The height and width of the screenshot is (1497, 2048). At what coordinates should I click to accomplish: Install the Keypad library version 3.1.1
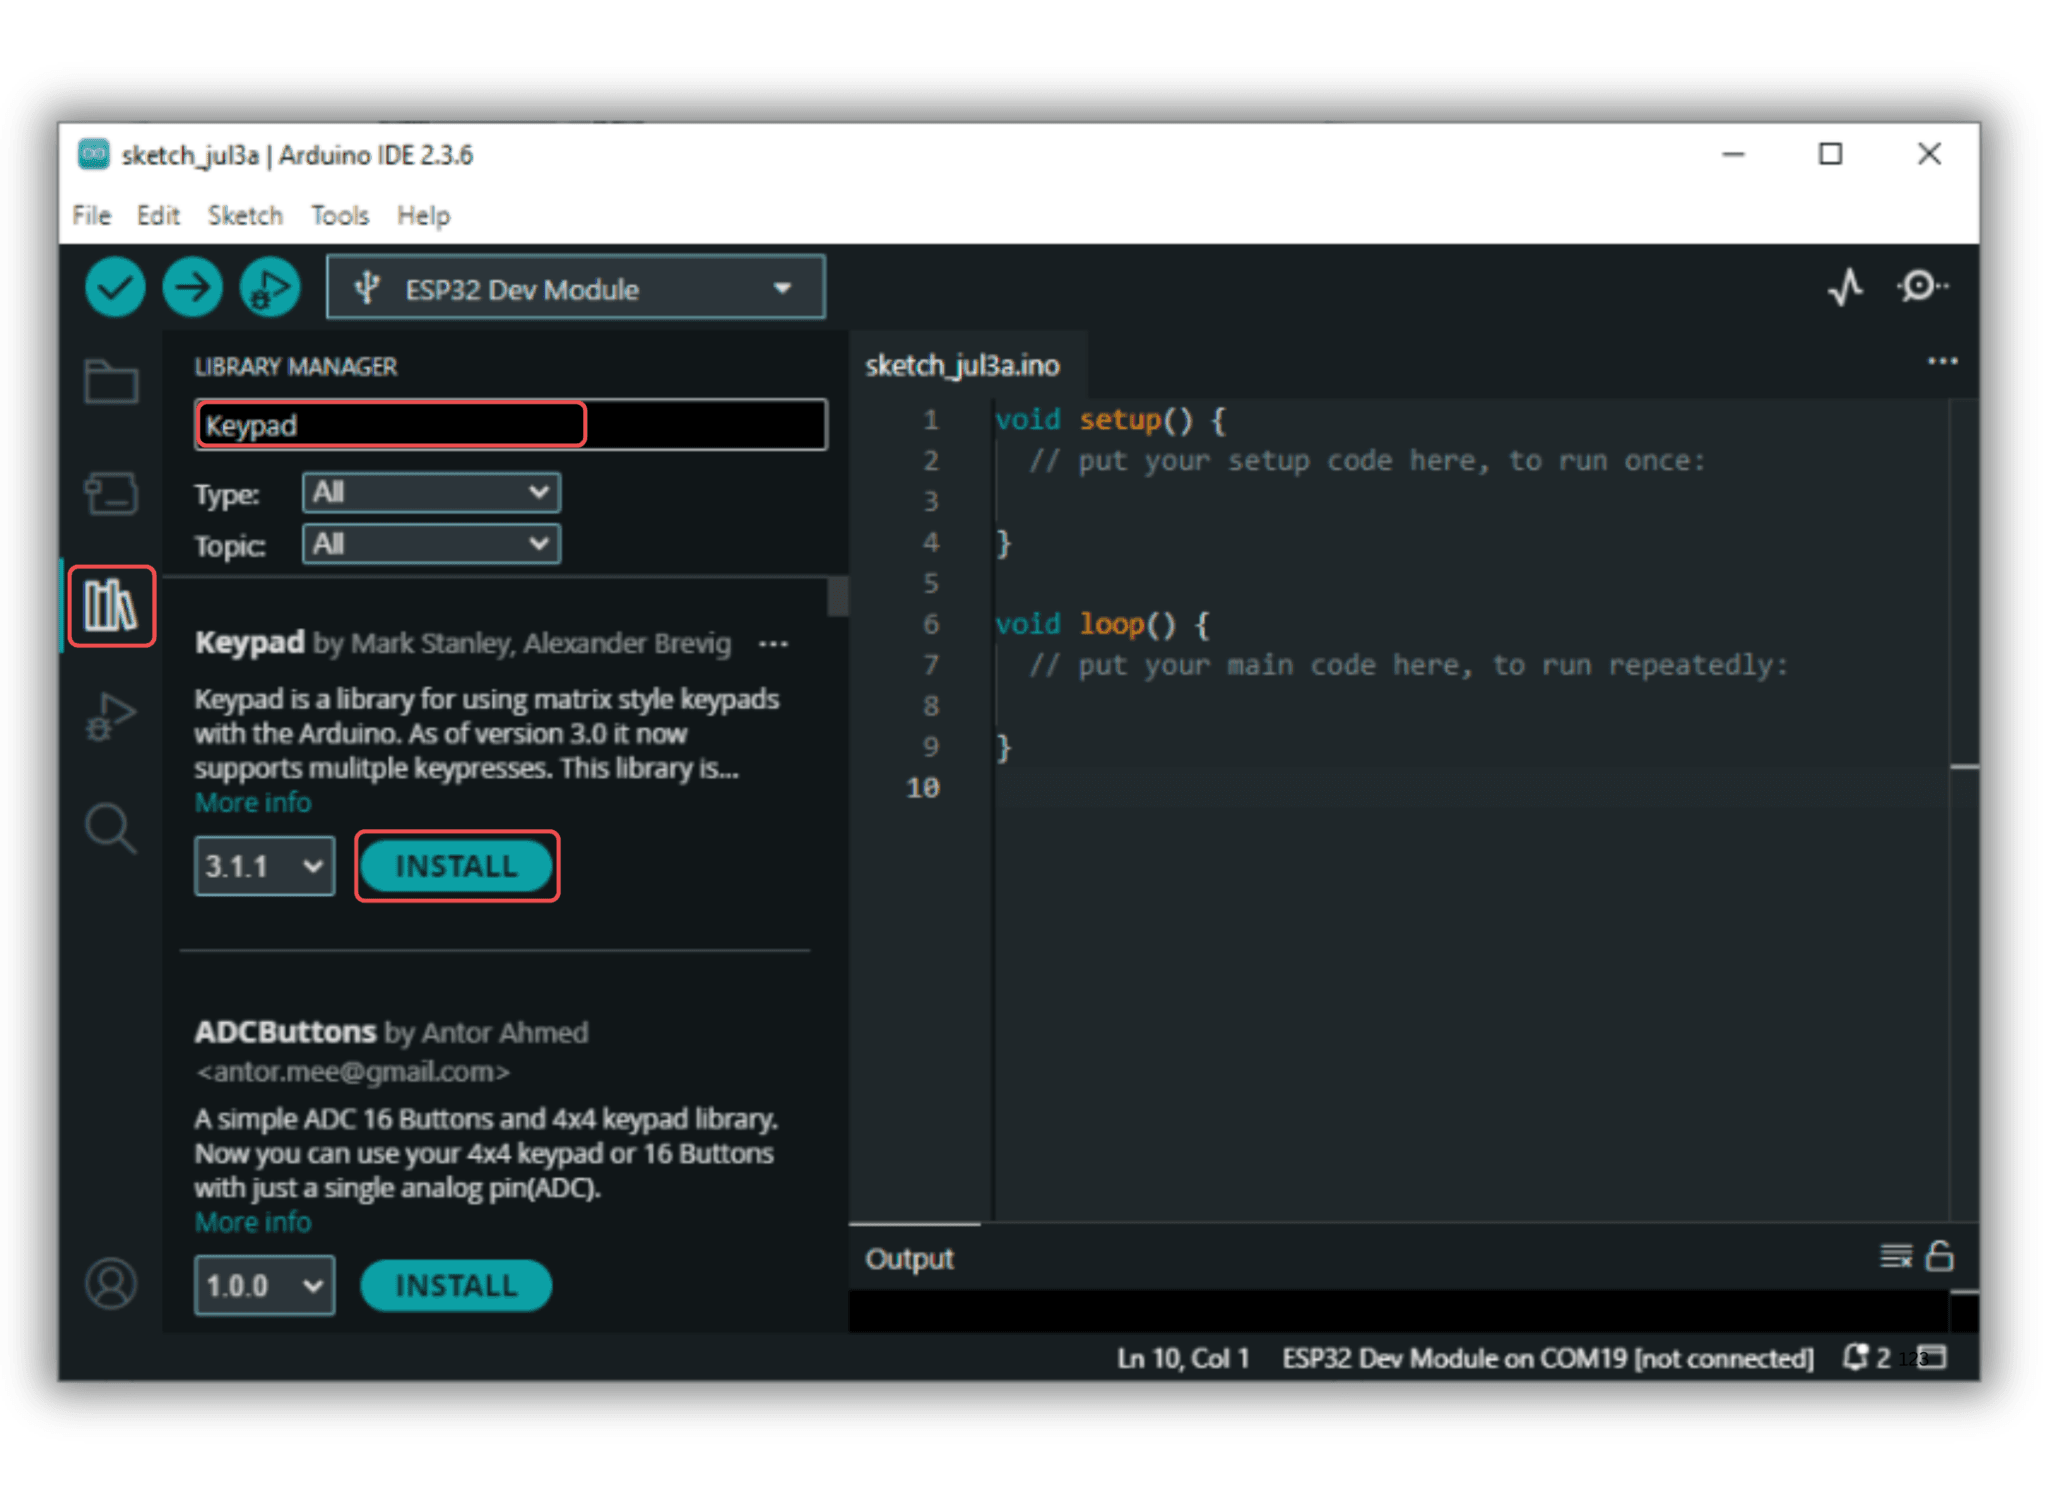(456, 866)
